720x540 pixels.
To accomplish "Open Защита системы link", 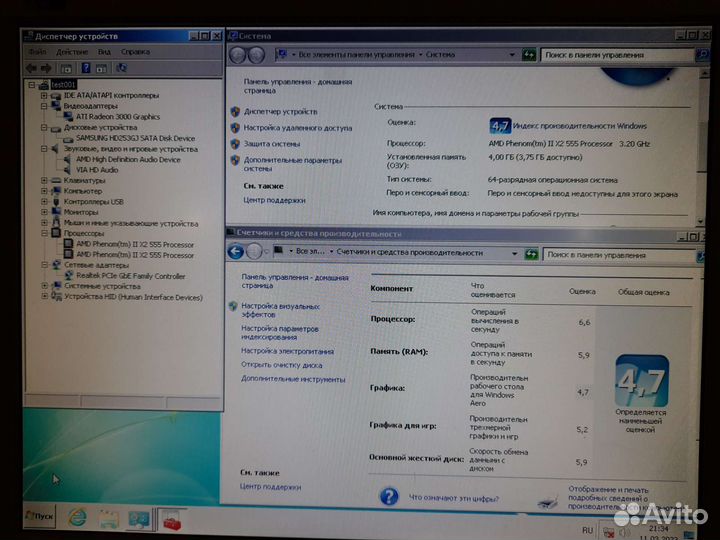I will (x=271, y=144).
